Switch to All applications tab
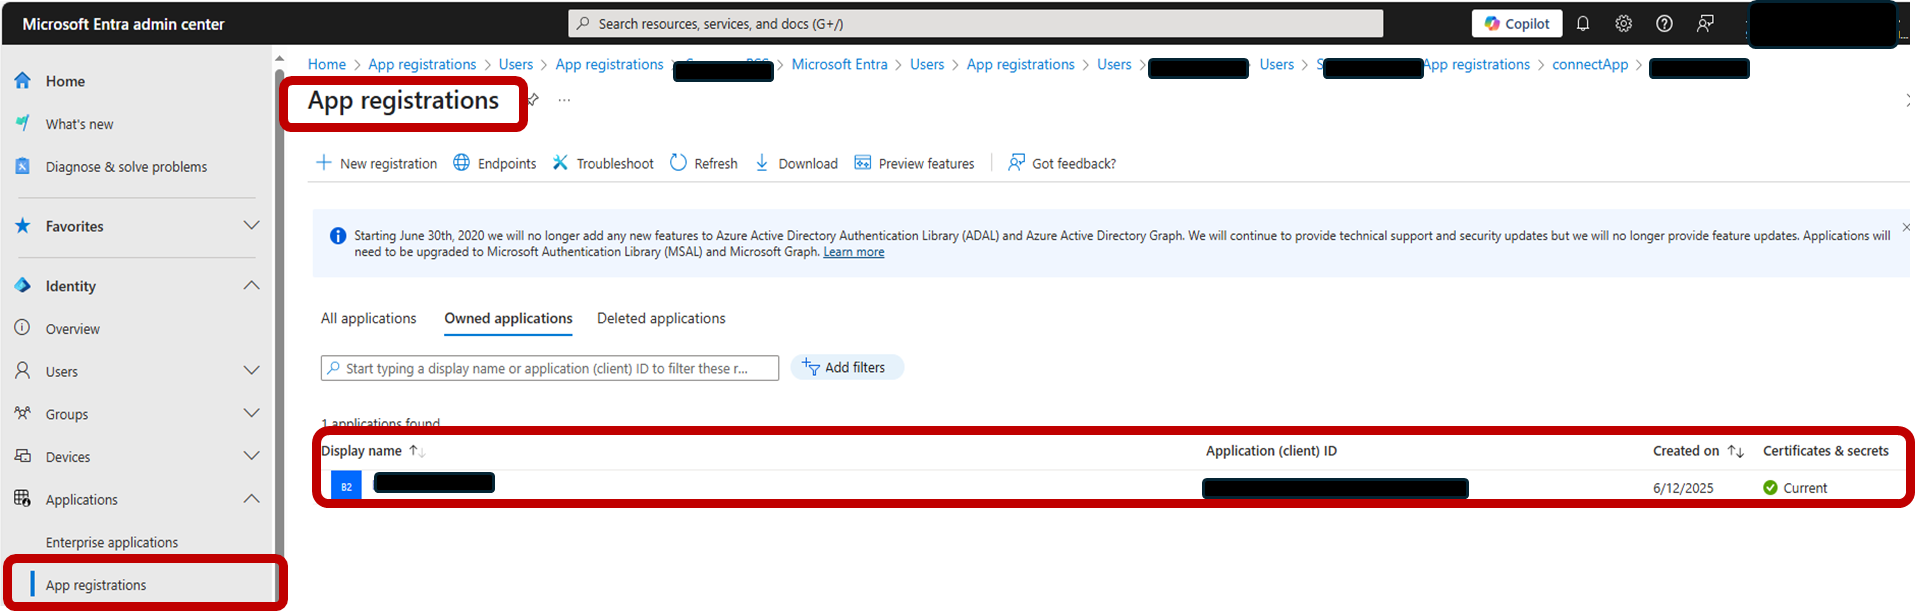 tap(368, 318)
